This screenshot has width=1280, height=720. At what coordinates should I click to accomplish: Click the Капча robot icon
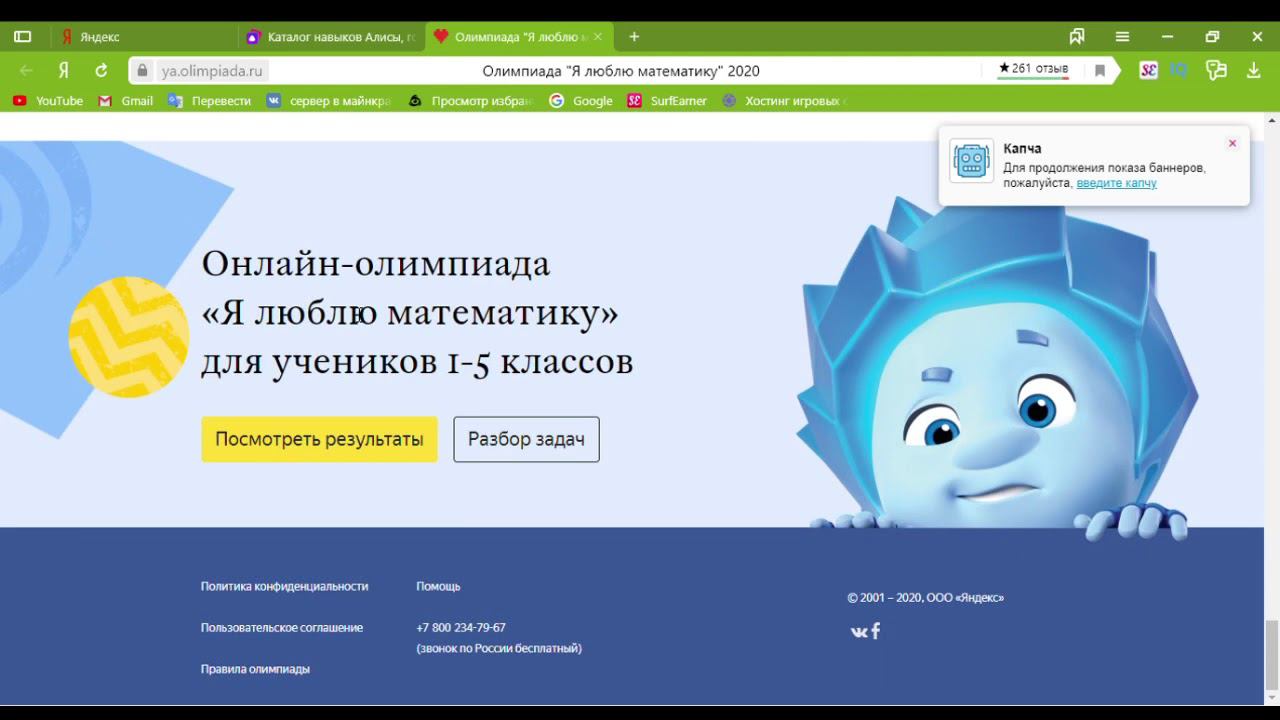click(971, 161)
